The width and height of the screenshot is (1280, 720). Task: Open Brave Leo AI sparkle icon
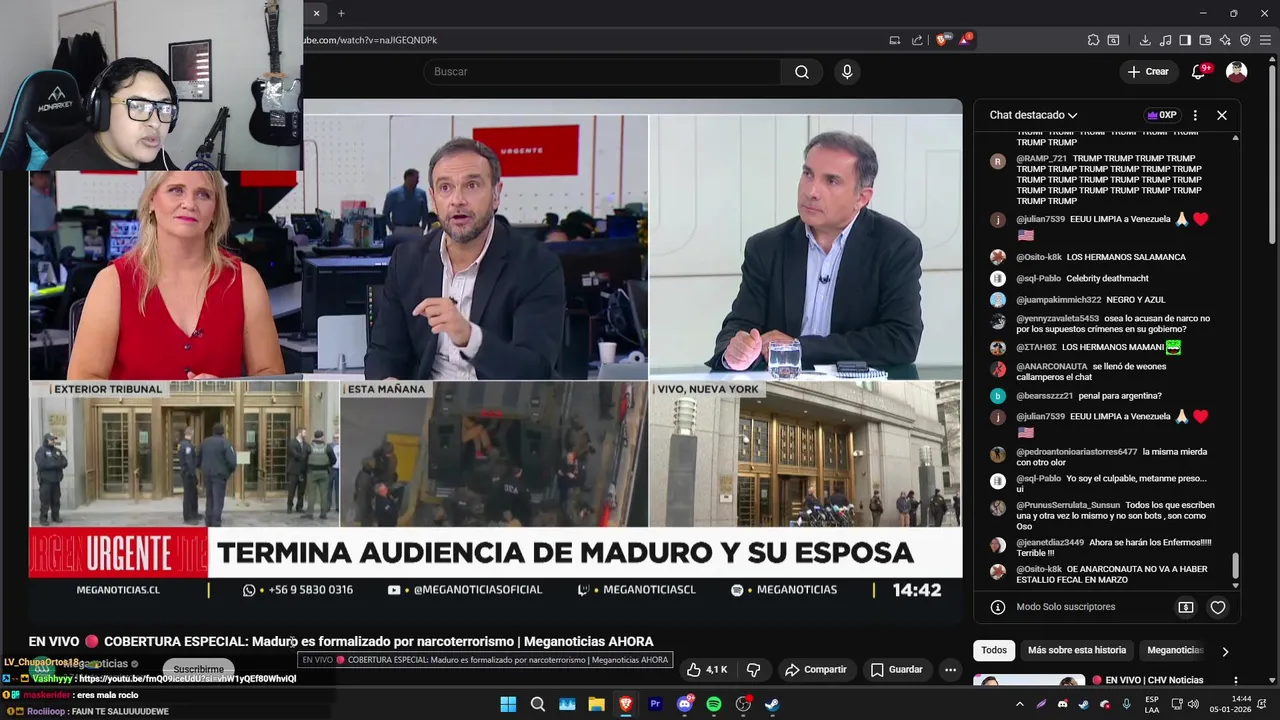(x=1225, y=40)
